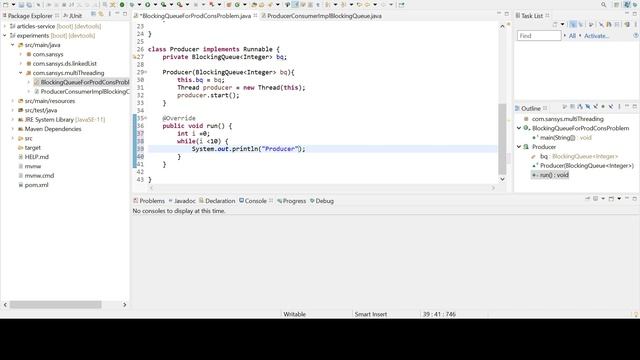The width and height of the screenshot is (640, 360).
Task: Click the Save toolbar icon
Action: (21, 4)
